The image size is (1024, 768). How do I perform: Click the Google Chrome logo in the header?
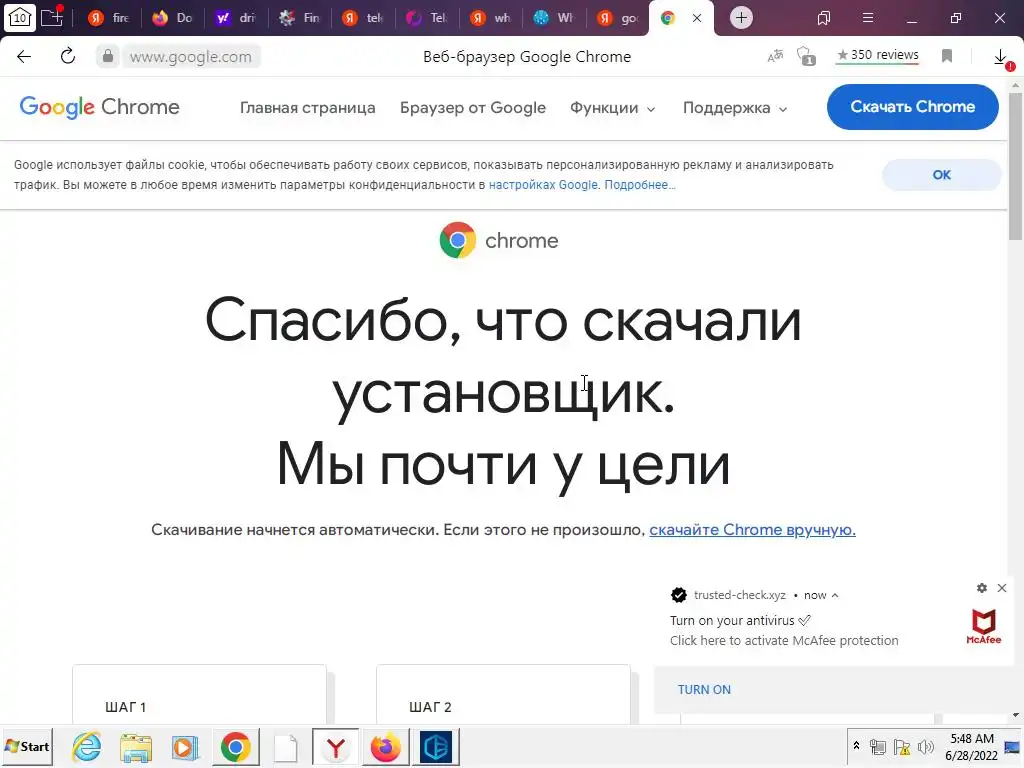tap(99, 106)
